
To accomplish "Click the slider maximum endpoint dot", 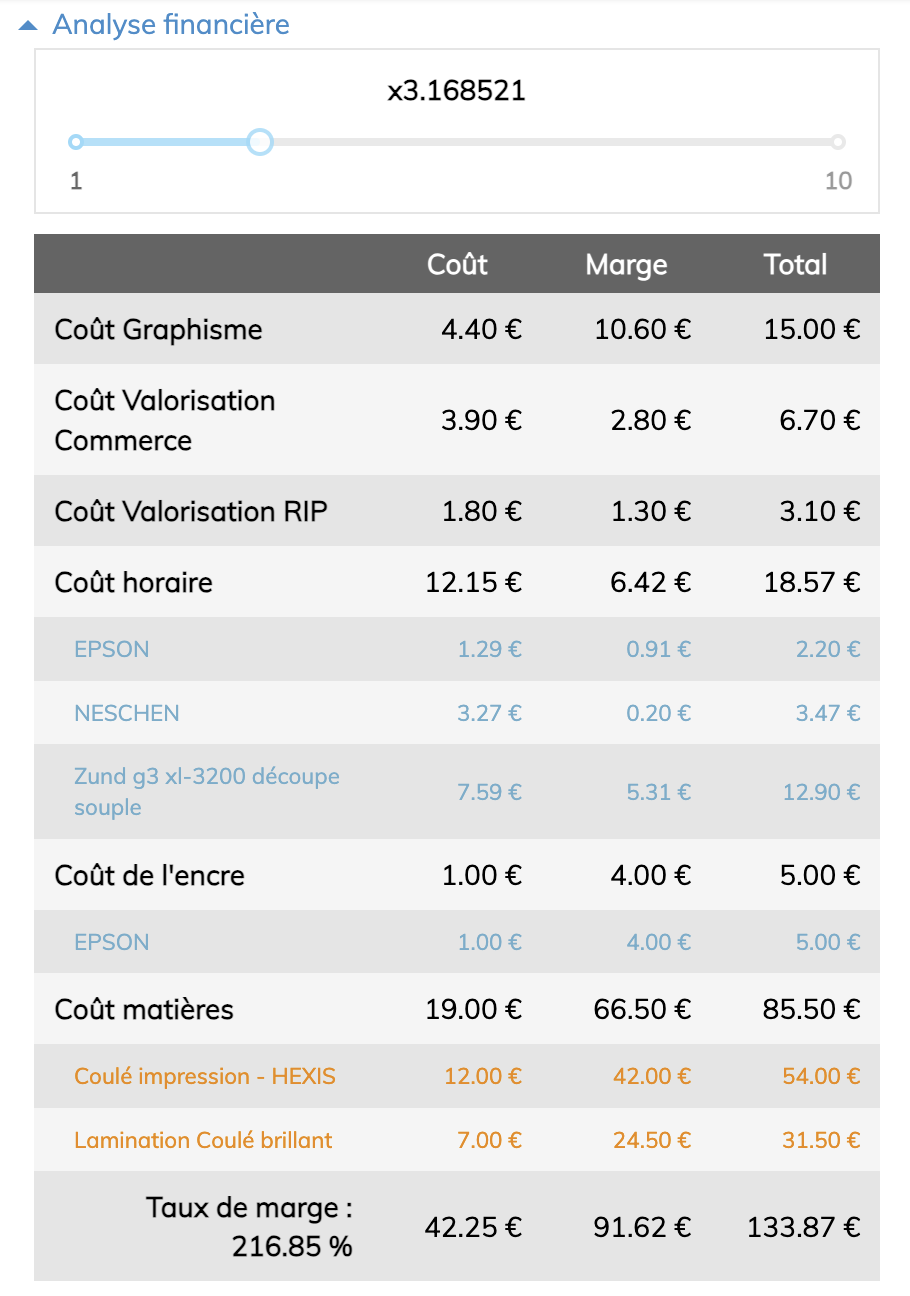I will pyautogui.click(x=838, y=142).
